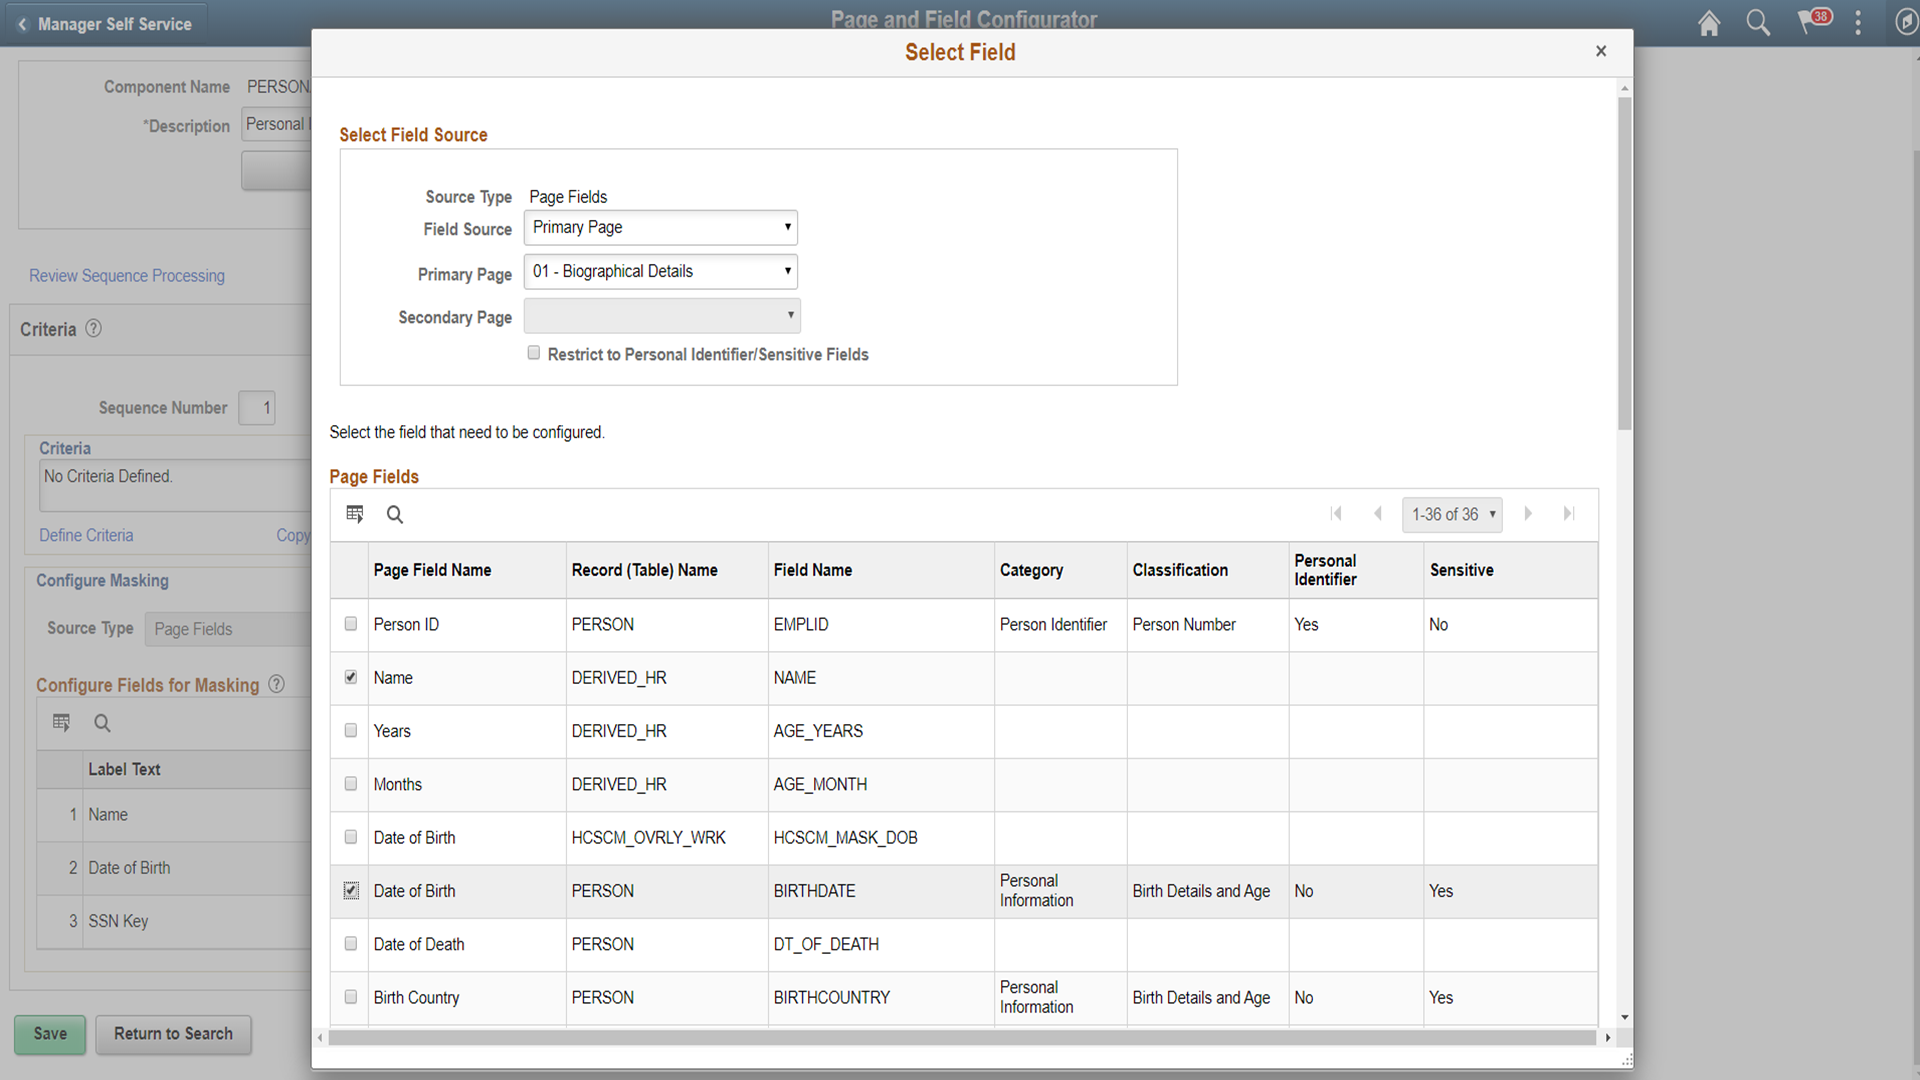1920x1080 pixels.
Task: Click masking grid search icon
Action: 102,722
